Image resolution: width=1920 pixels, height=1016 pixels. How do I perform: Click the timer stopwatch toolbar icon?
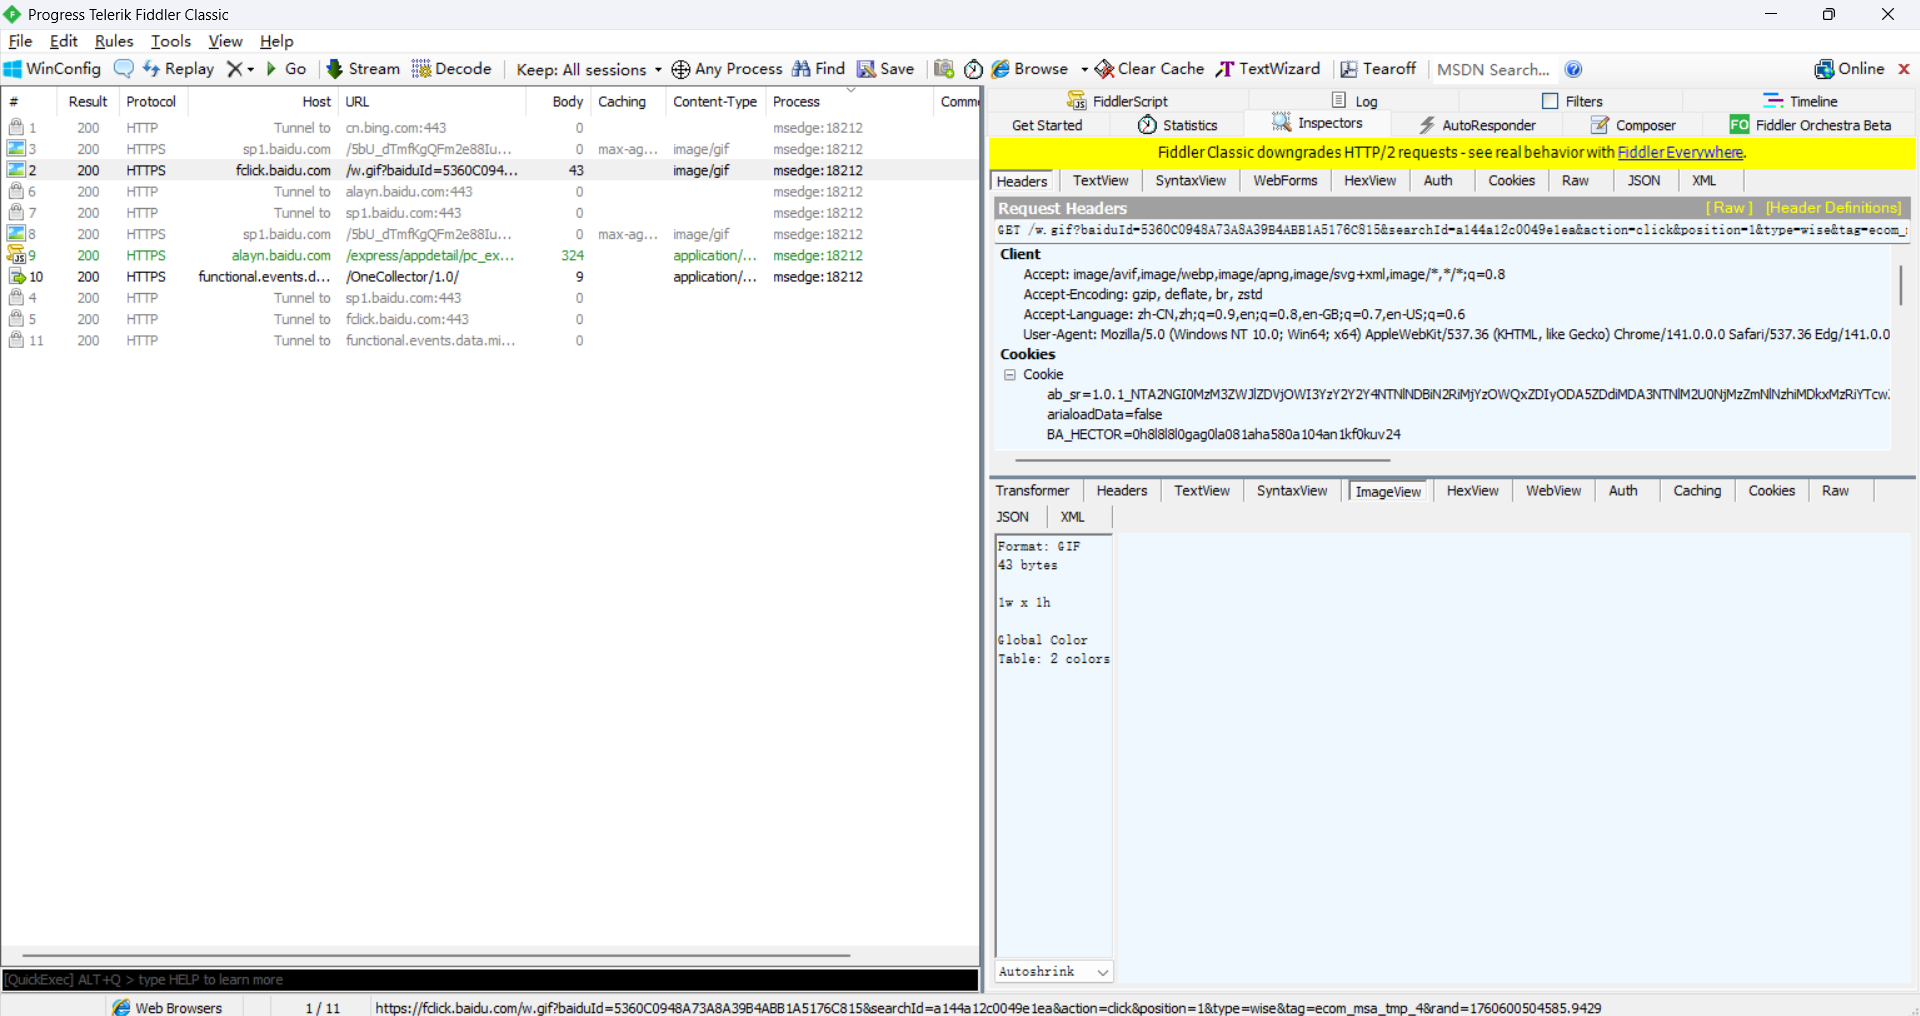pyautogui.click(x=973, y=69)
